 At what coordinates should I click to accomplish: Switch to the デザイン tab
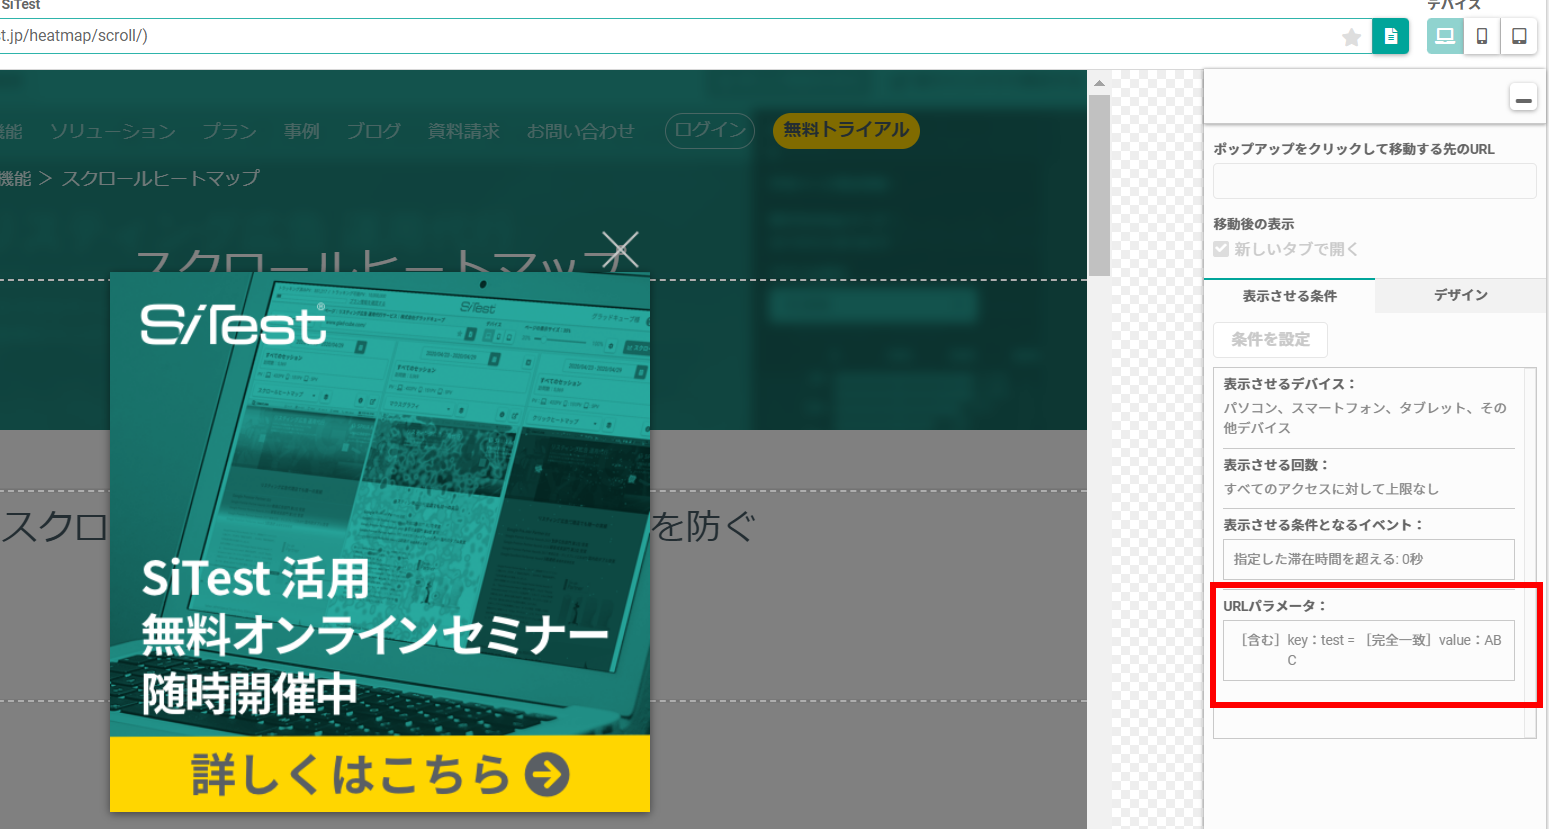[1460, 295]
